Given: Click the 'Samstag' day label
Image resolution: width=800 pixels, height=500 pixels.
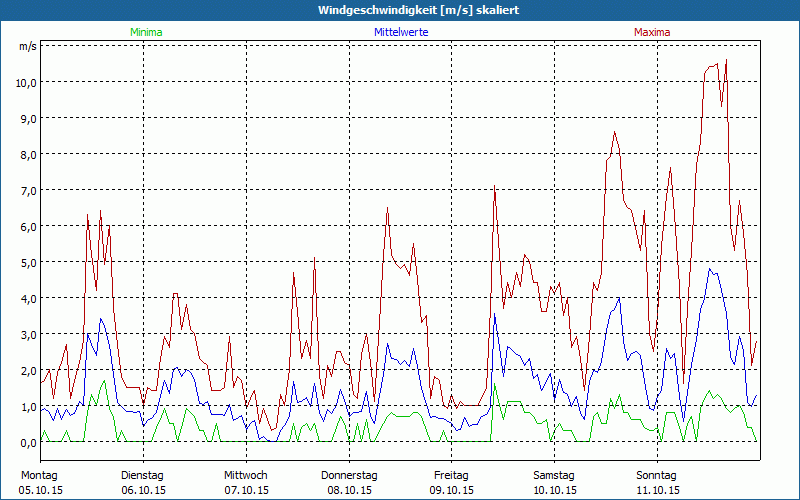Looking at the screenshot, I should pos(554,476).
